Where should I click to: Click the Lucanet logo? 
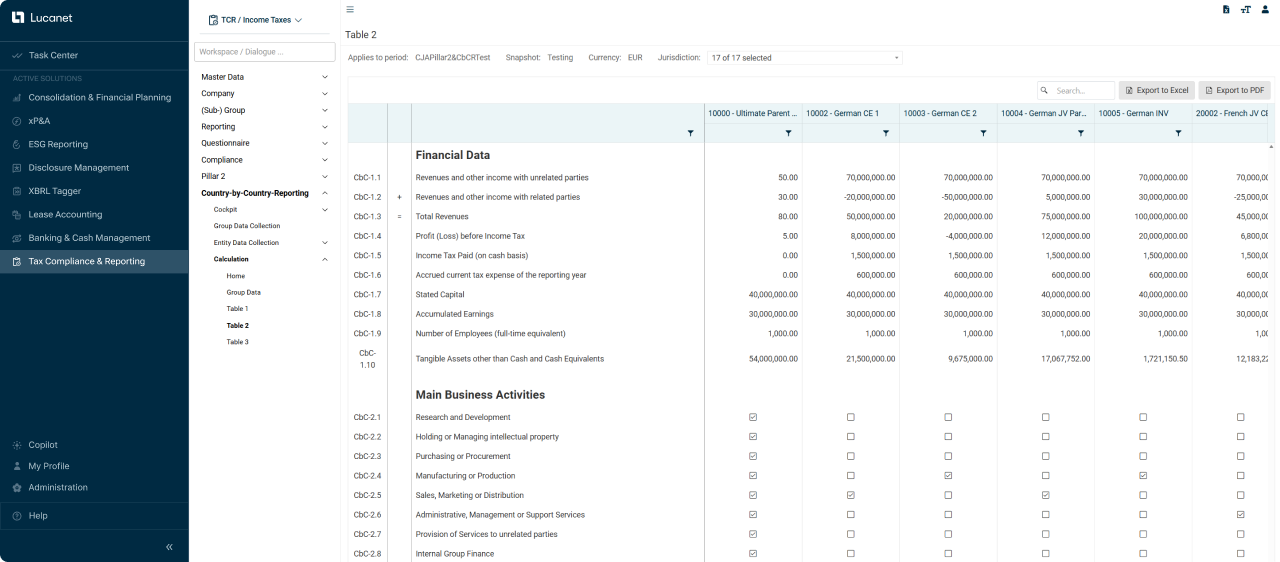pos(42,18)
